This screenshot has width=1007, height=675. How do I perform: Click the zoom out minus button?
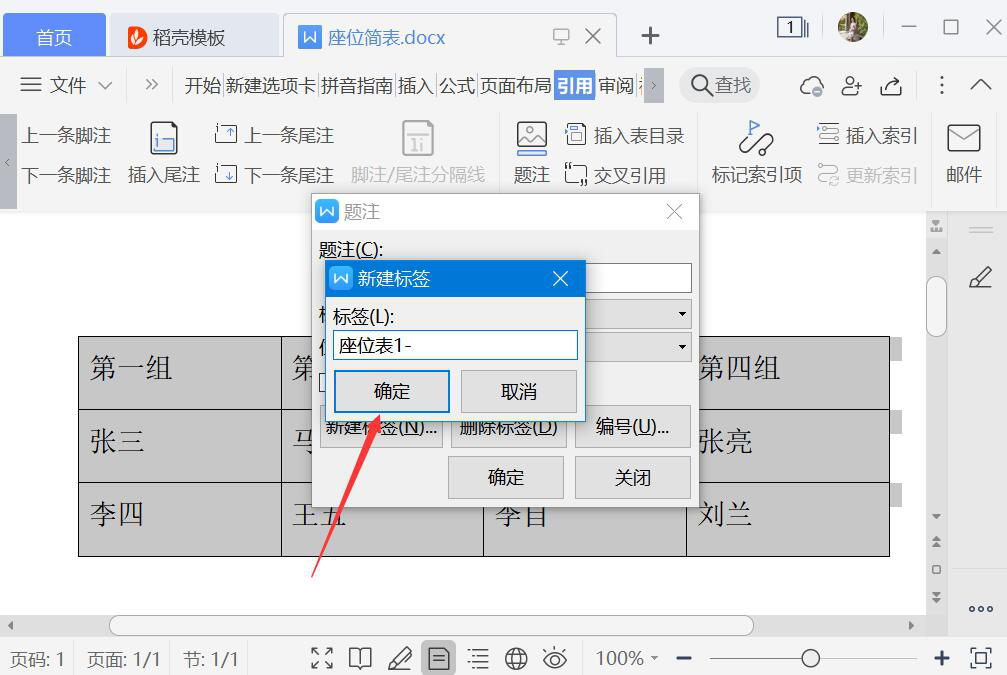tap(684, 658)
